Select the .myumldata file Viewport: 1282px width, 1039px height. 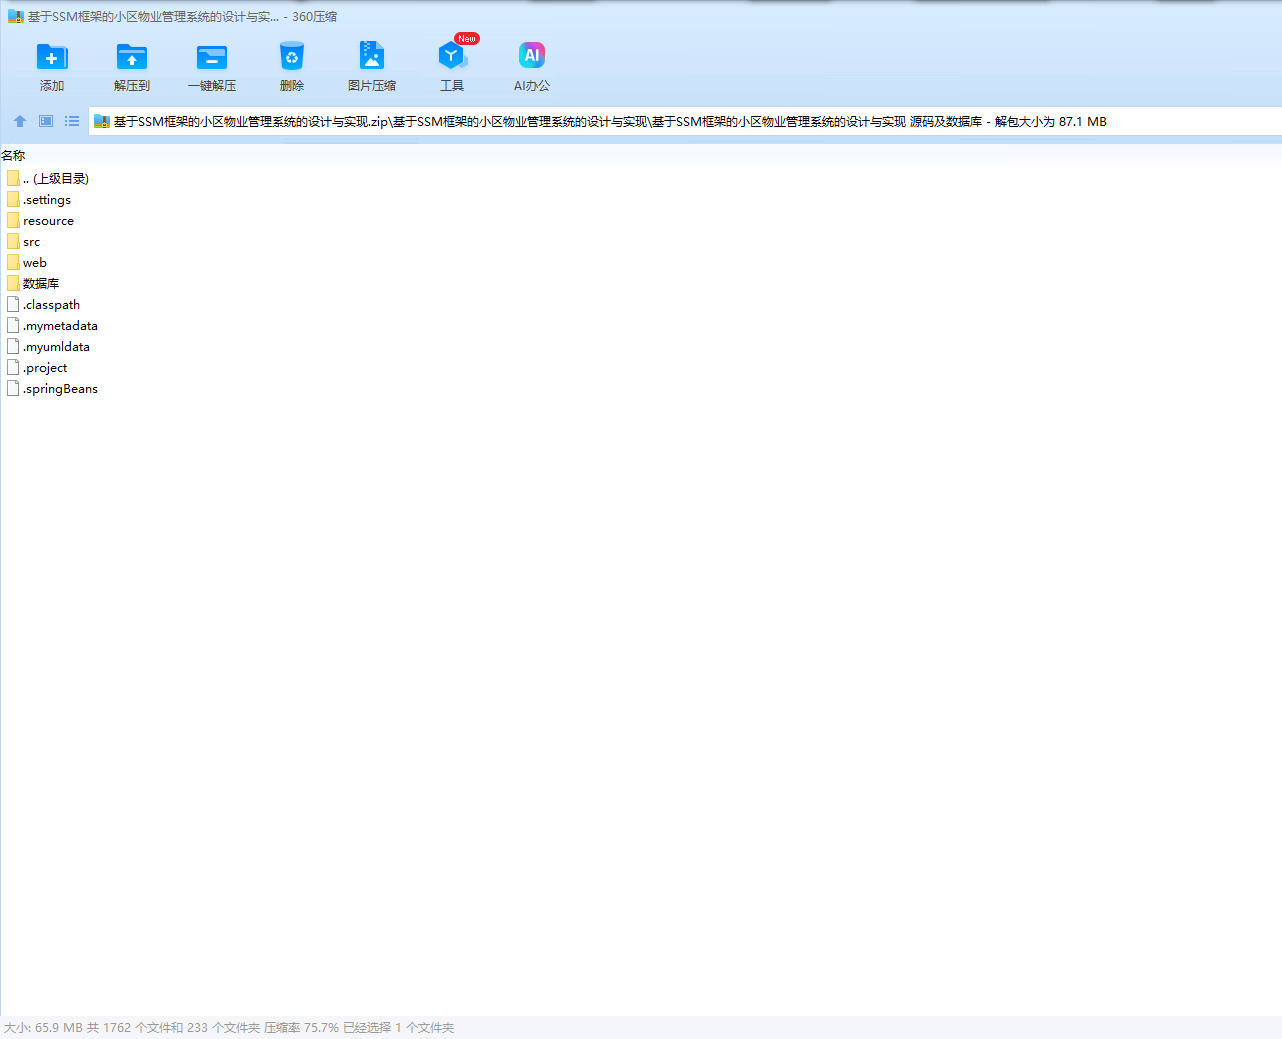click(48, 346)
